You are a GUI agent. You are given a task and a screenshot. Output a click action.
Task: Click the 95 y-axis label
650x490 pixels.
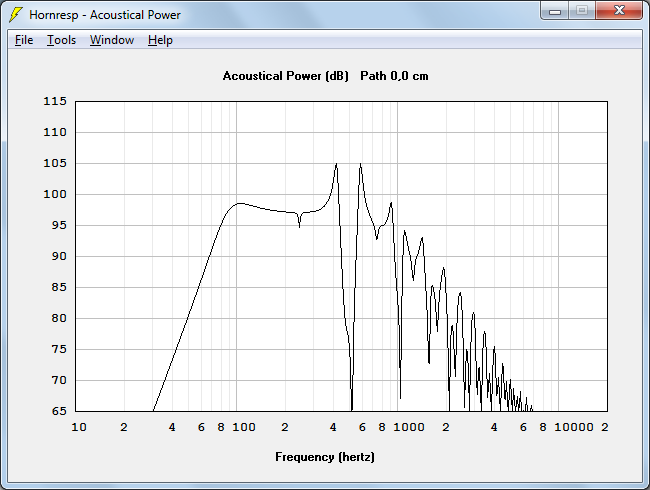tap(59, 225)
